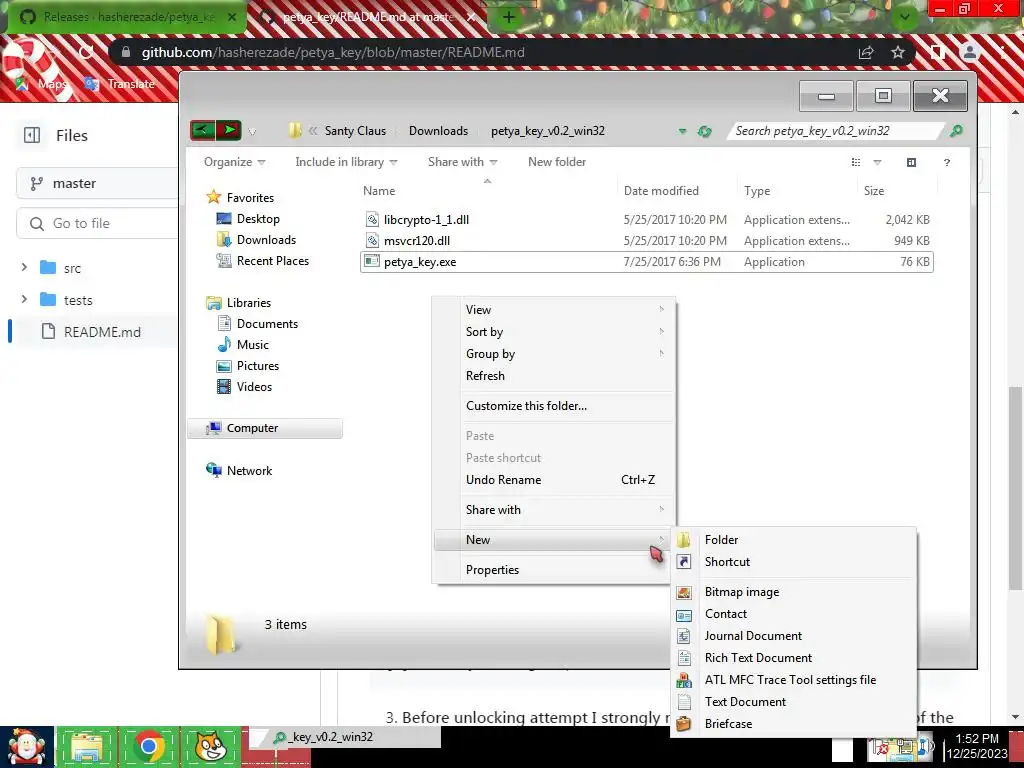Image resolution: width=1024 pixels, height=768 pixels.
Task: Click the change view icon
Action: click(x=856, y=162)
